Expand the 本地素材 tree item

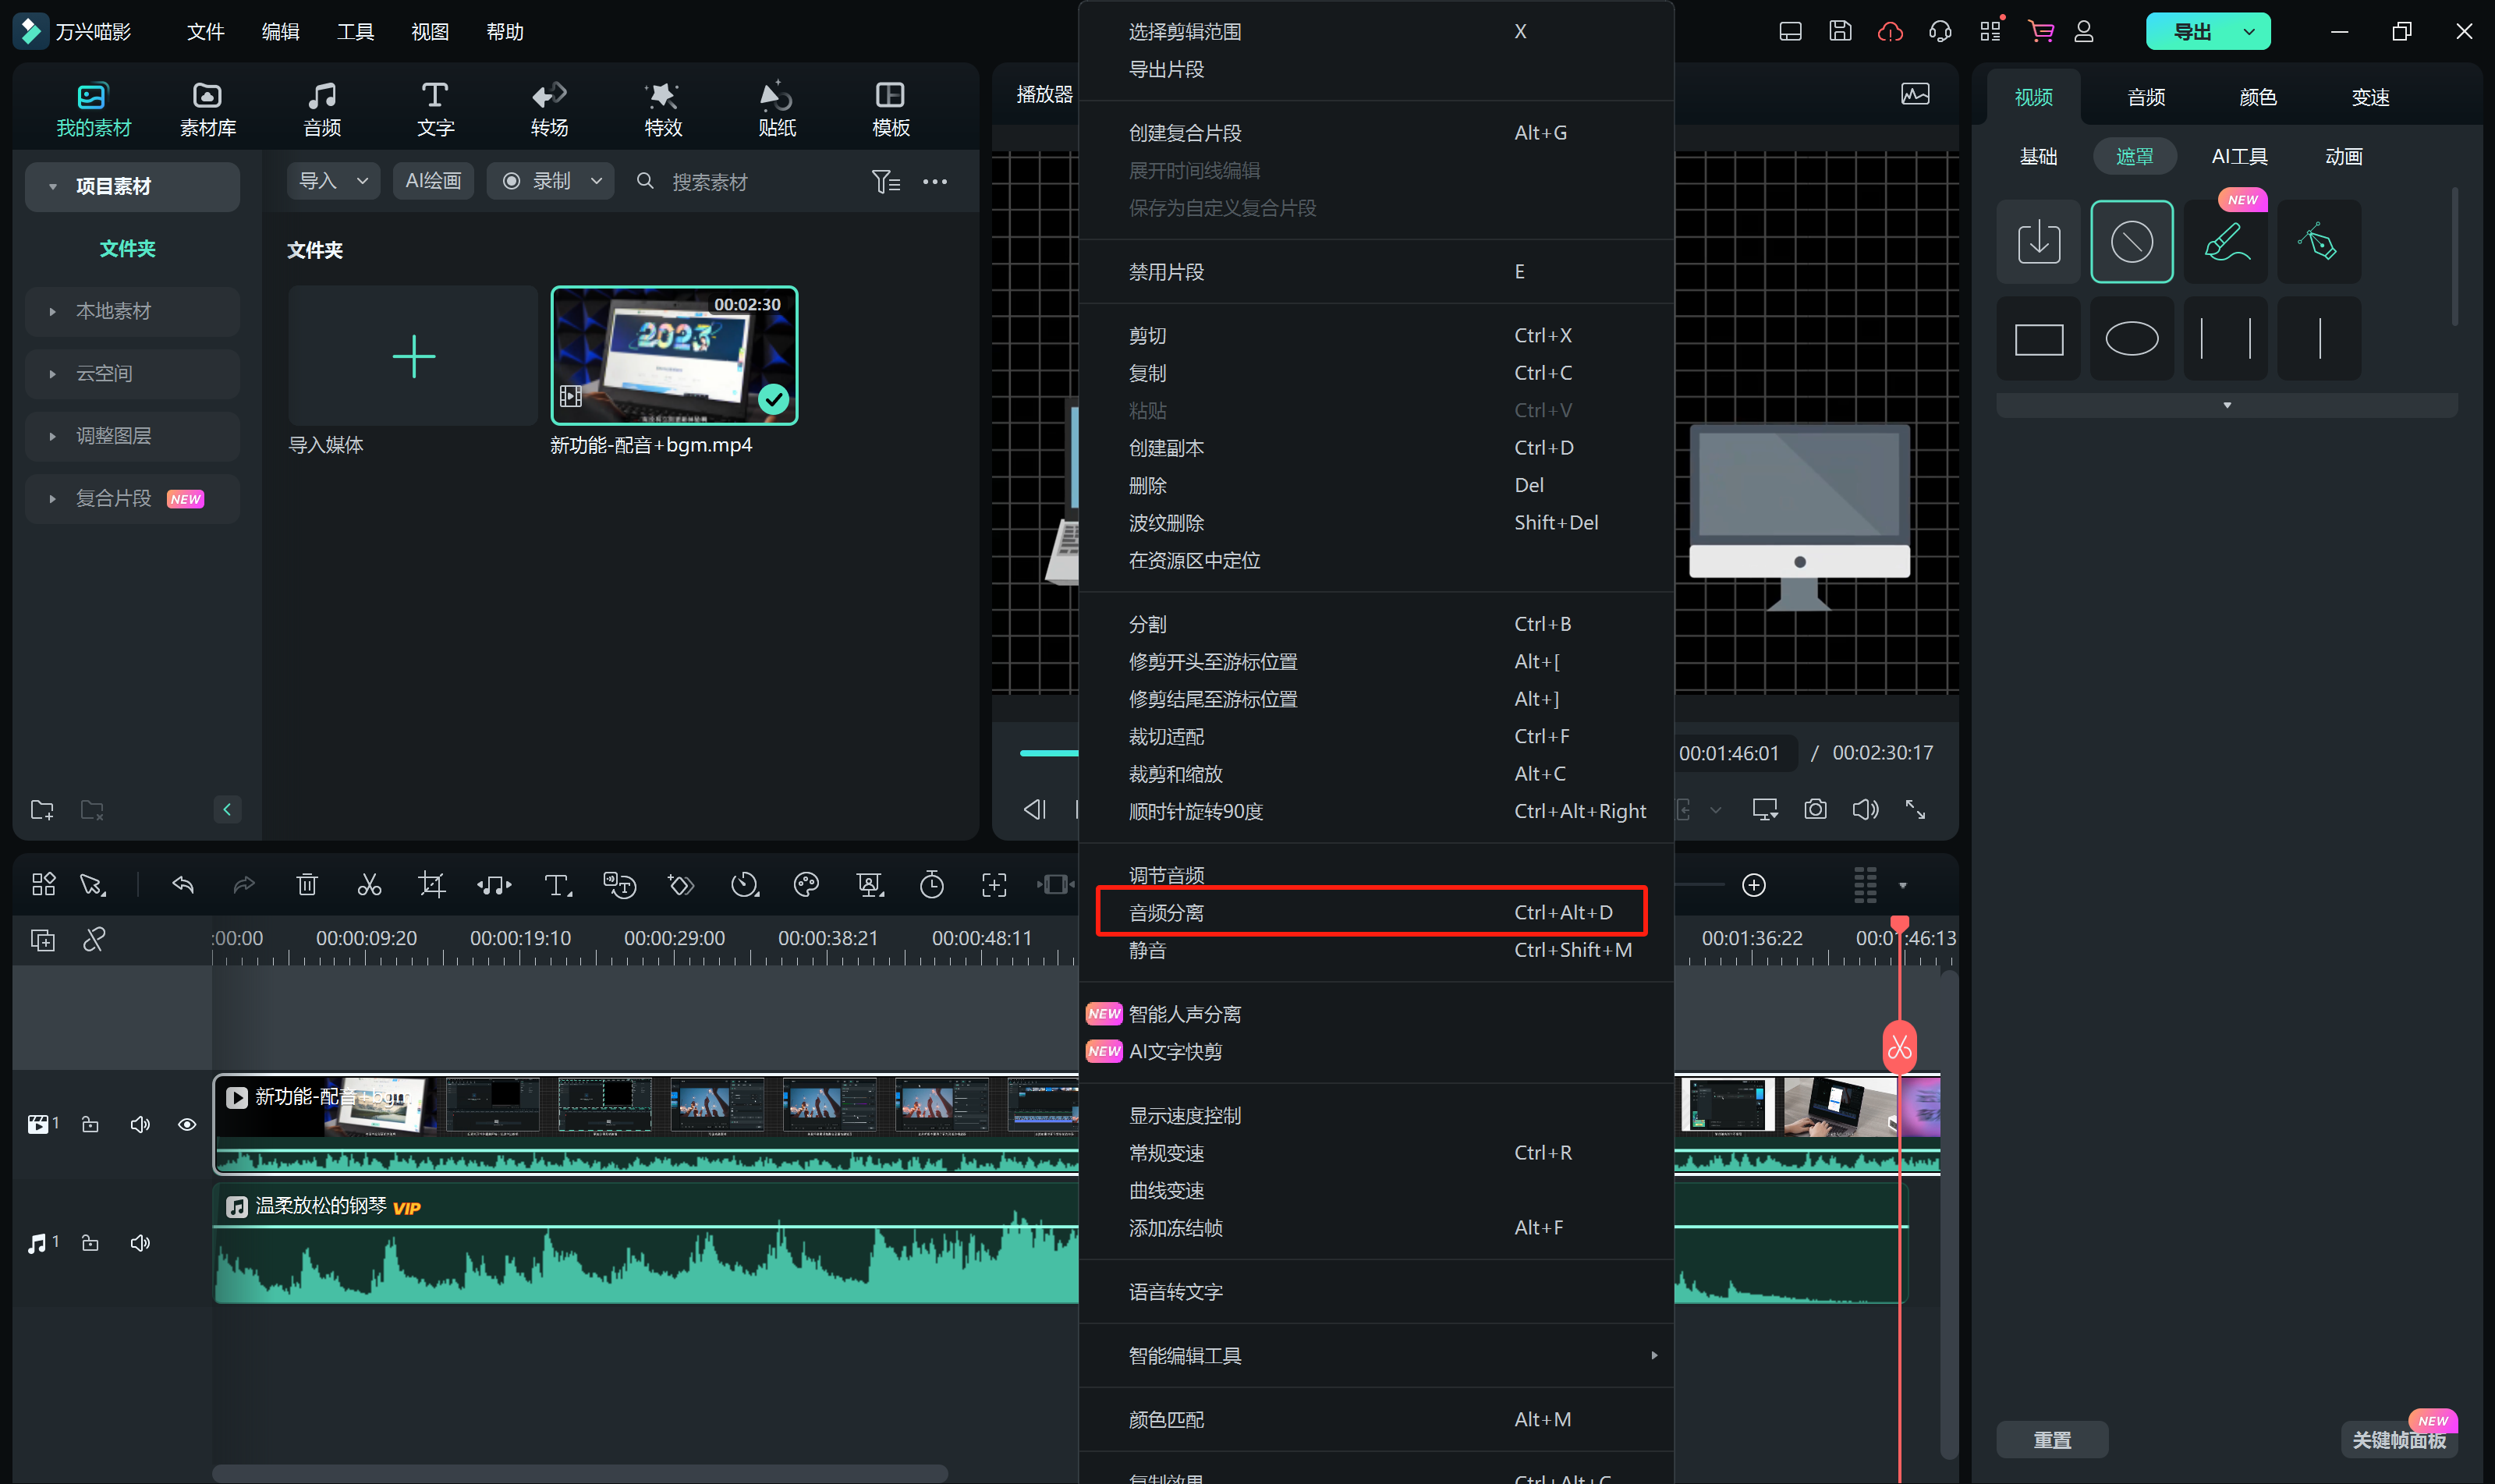[x=53, y=312]
